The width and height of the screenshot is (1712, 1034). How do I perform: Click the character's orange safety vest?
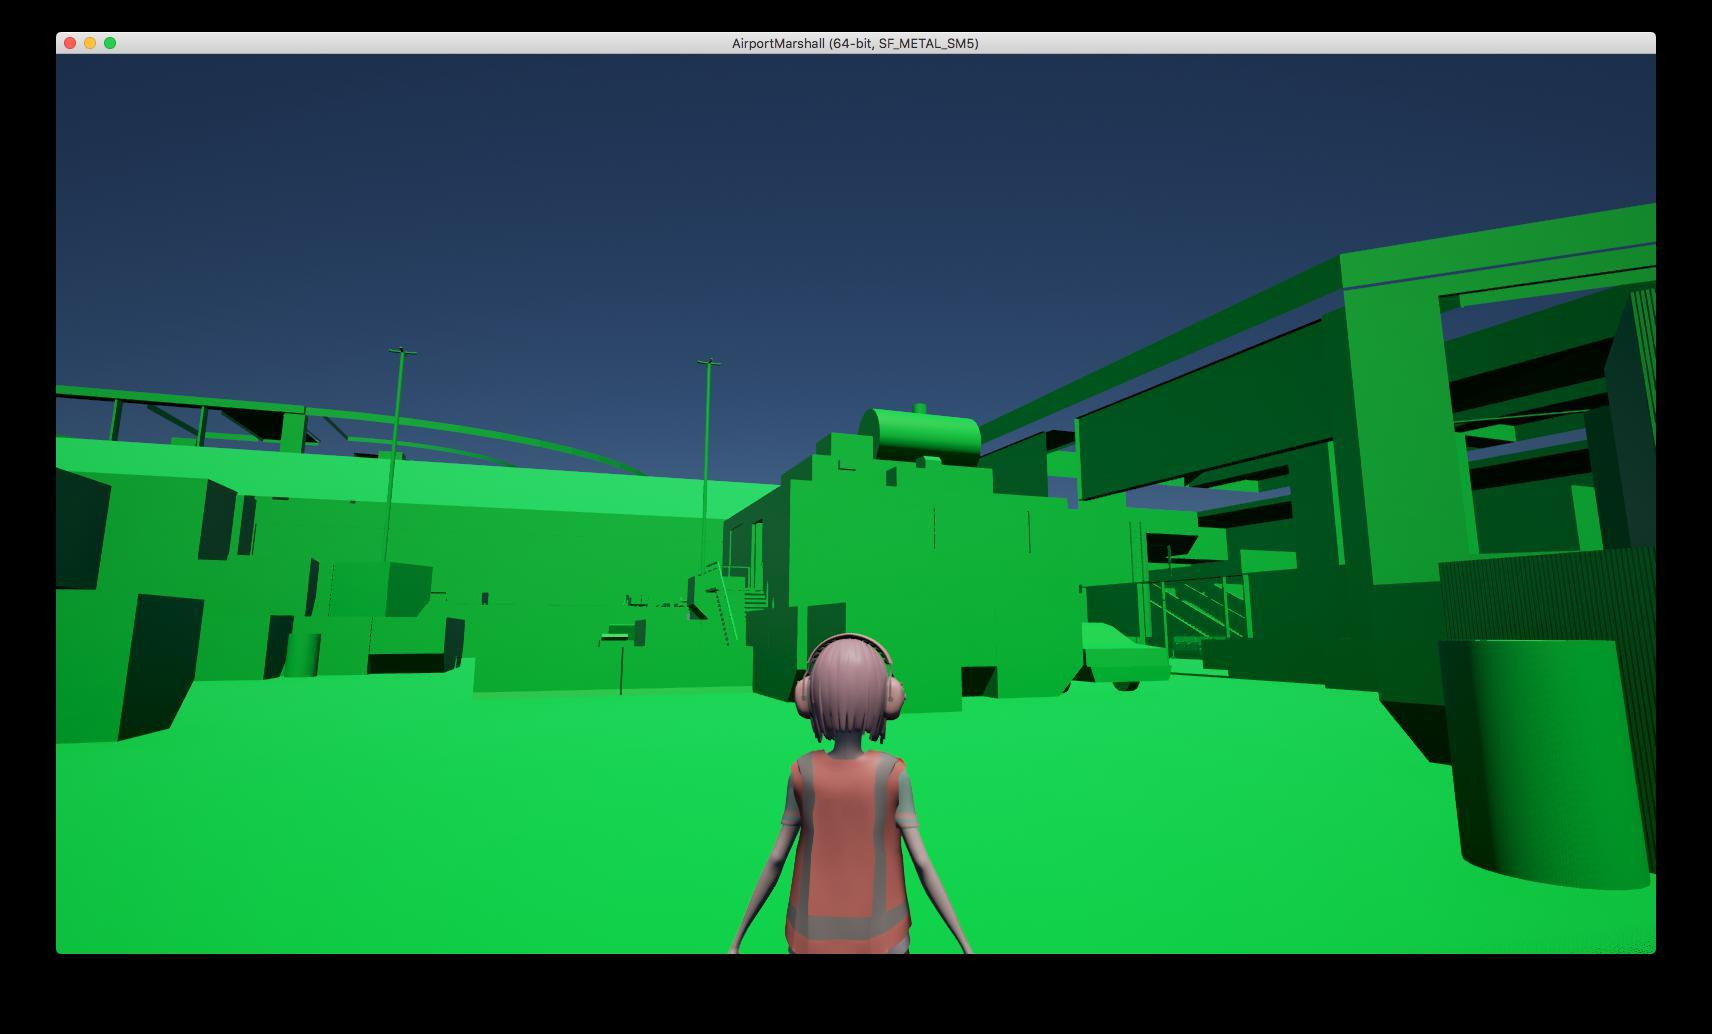click(848, 850)
